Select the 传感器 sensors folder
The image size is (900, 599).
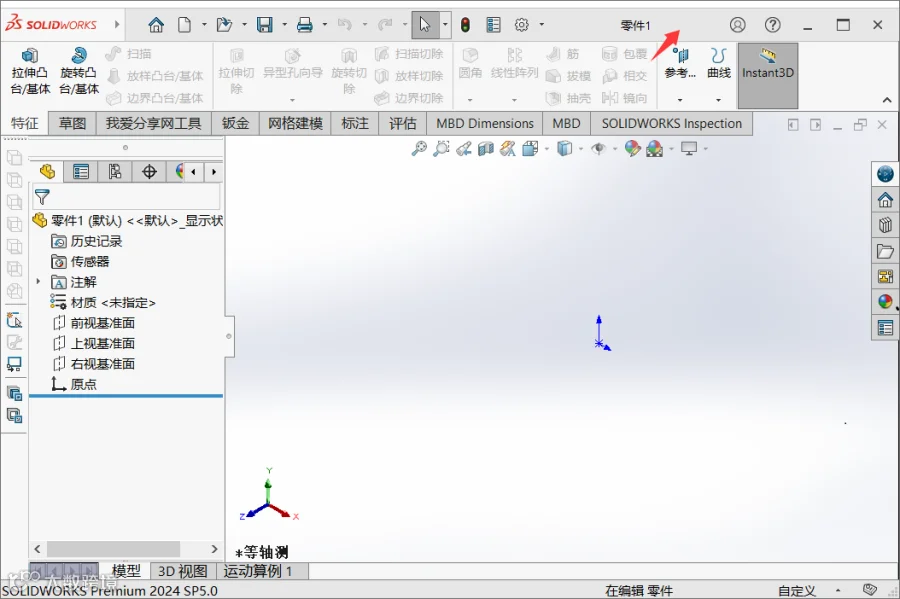pyautogui.click(x=80, y=262)
